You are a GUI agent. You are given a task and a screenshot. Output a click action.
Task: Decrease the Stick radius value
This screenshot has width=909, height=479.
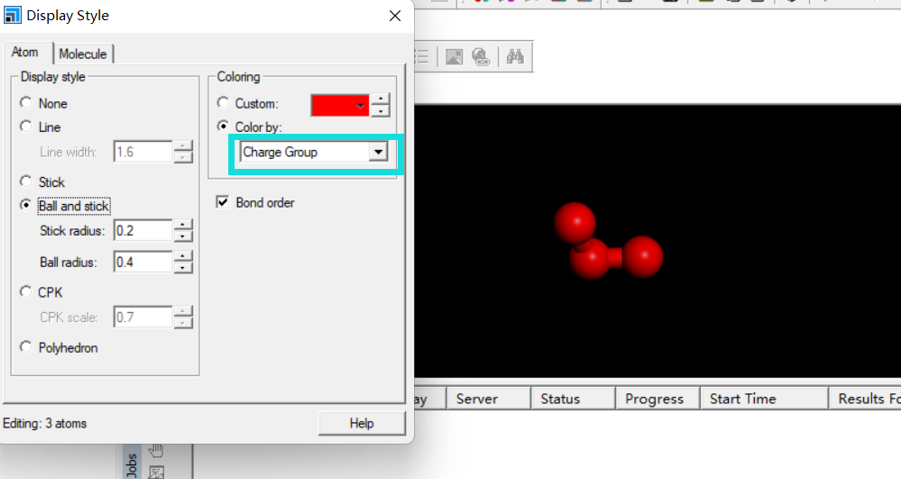point(183,236)
